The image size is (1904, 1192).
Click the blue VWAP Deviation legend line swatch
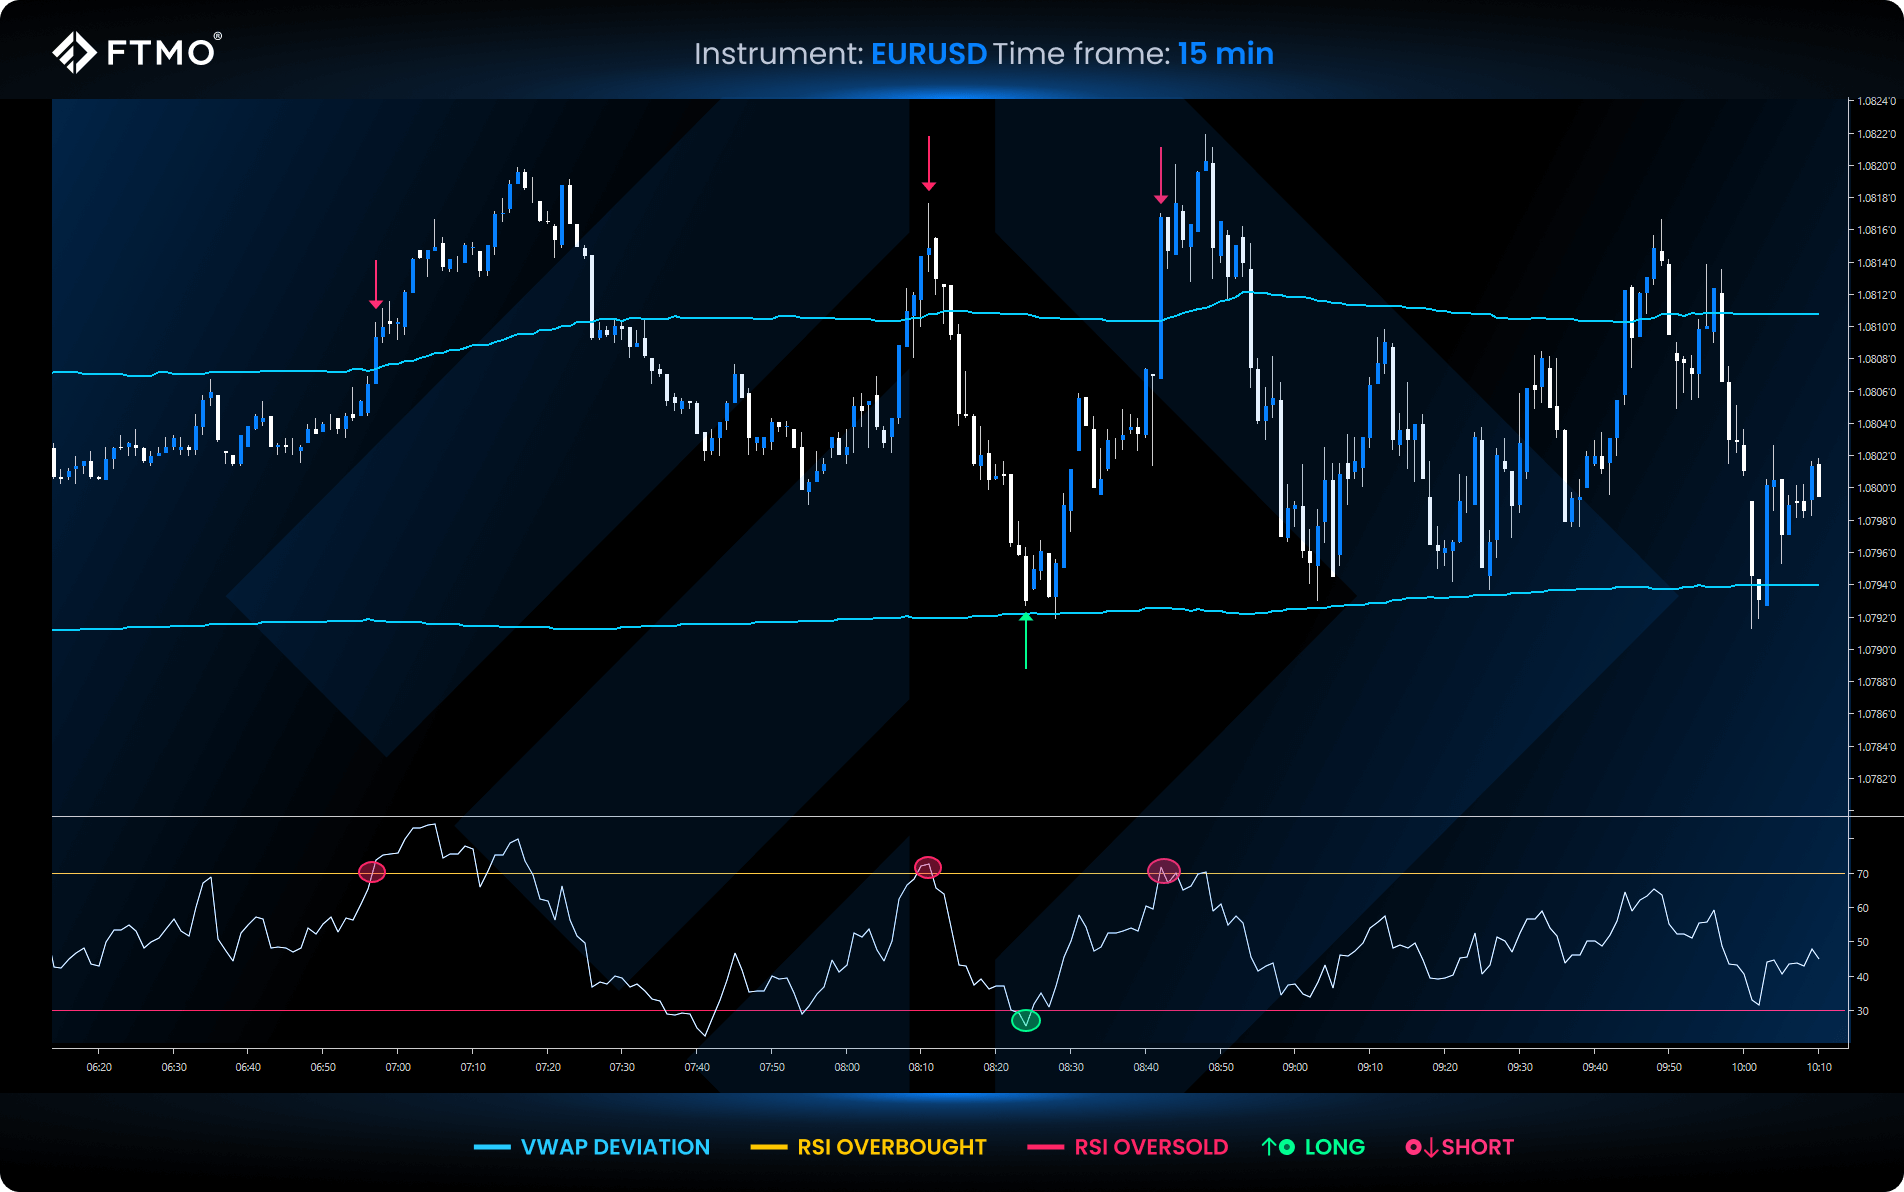(x=492, y=1147)
